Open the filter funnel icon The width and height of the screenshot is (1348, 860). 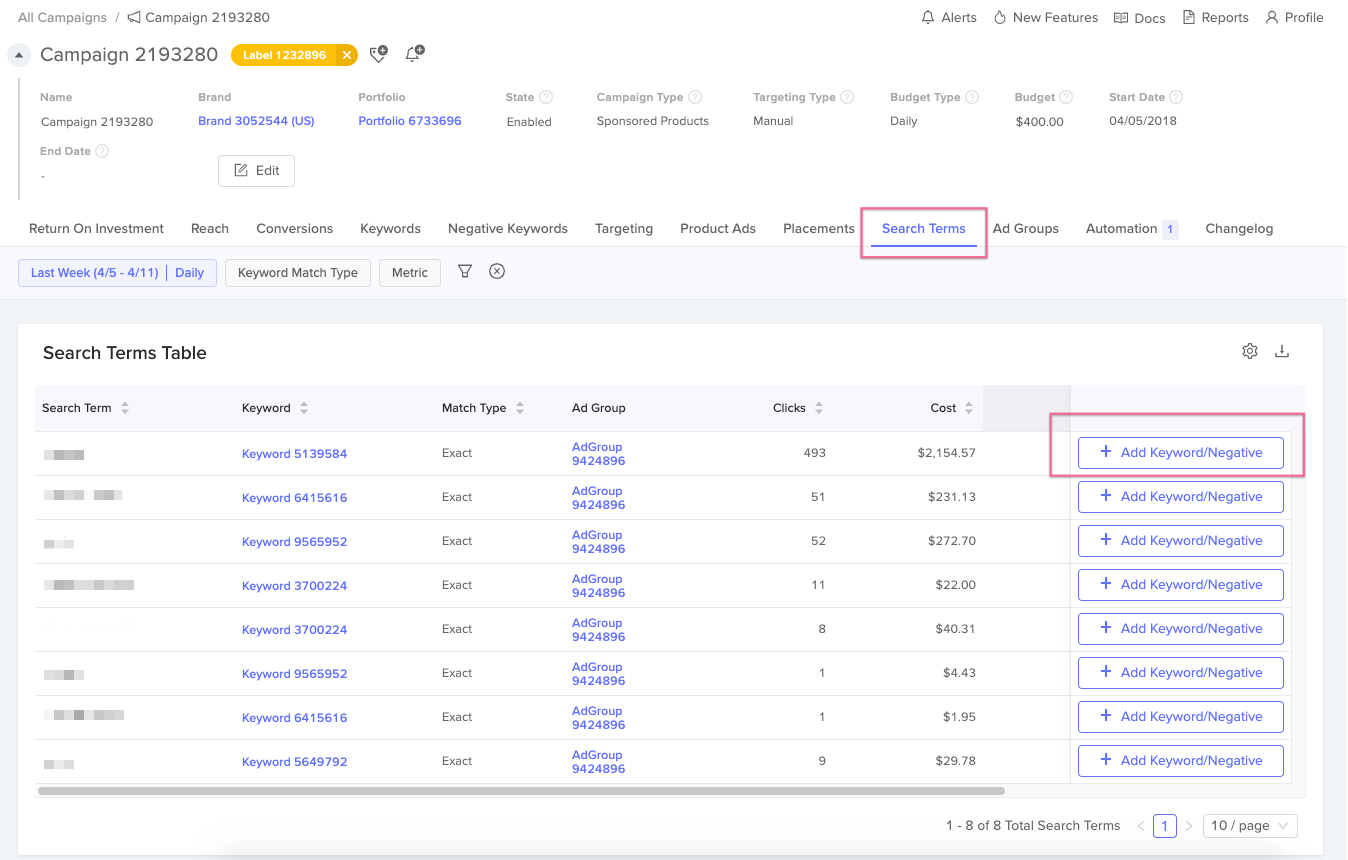(464, 271)
